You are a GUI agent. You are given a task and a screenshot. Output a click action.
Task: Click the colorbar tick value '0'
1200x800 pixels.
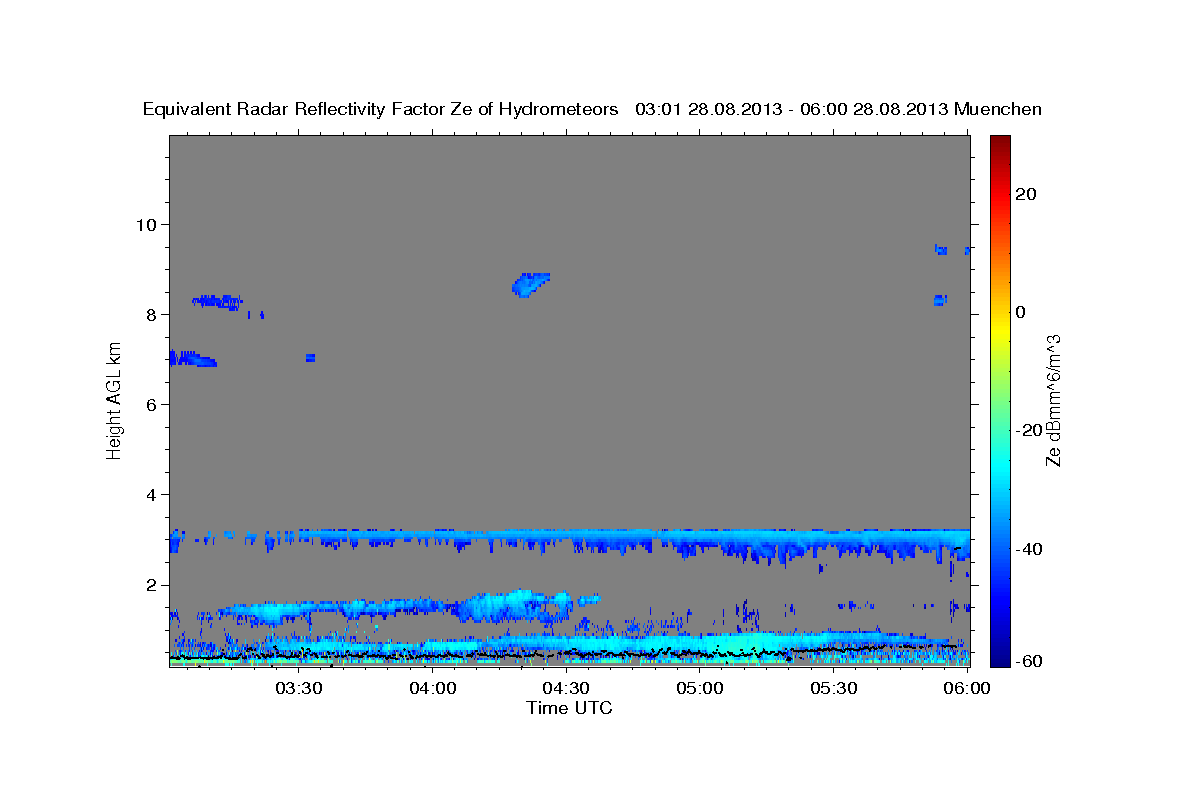1021,312
